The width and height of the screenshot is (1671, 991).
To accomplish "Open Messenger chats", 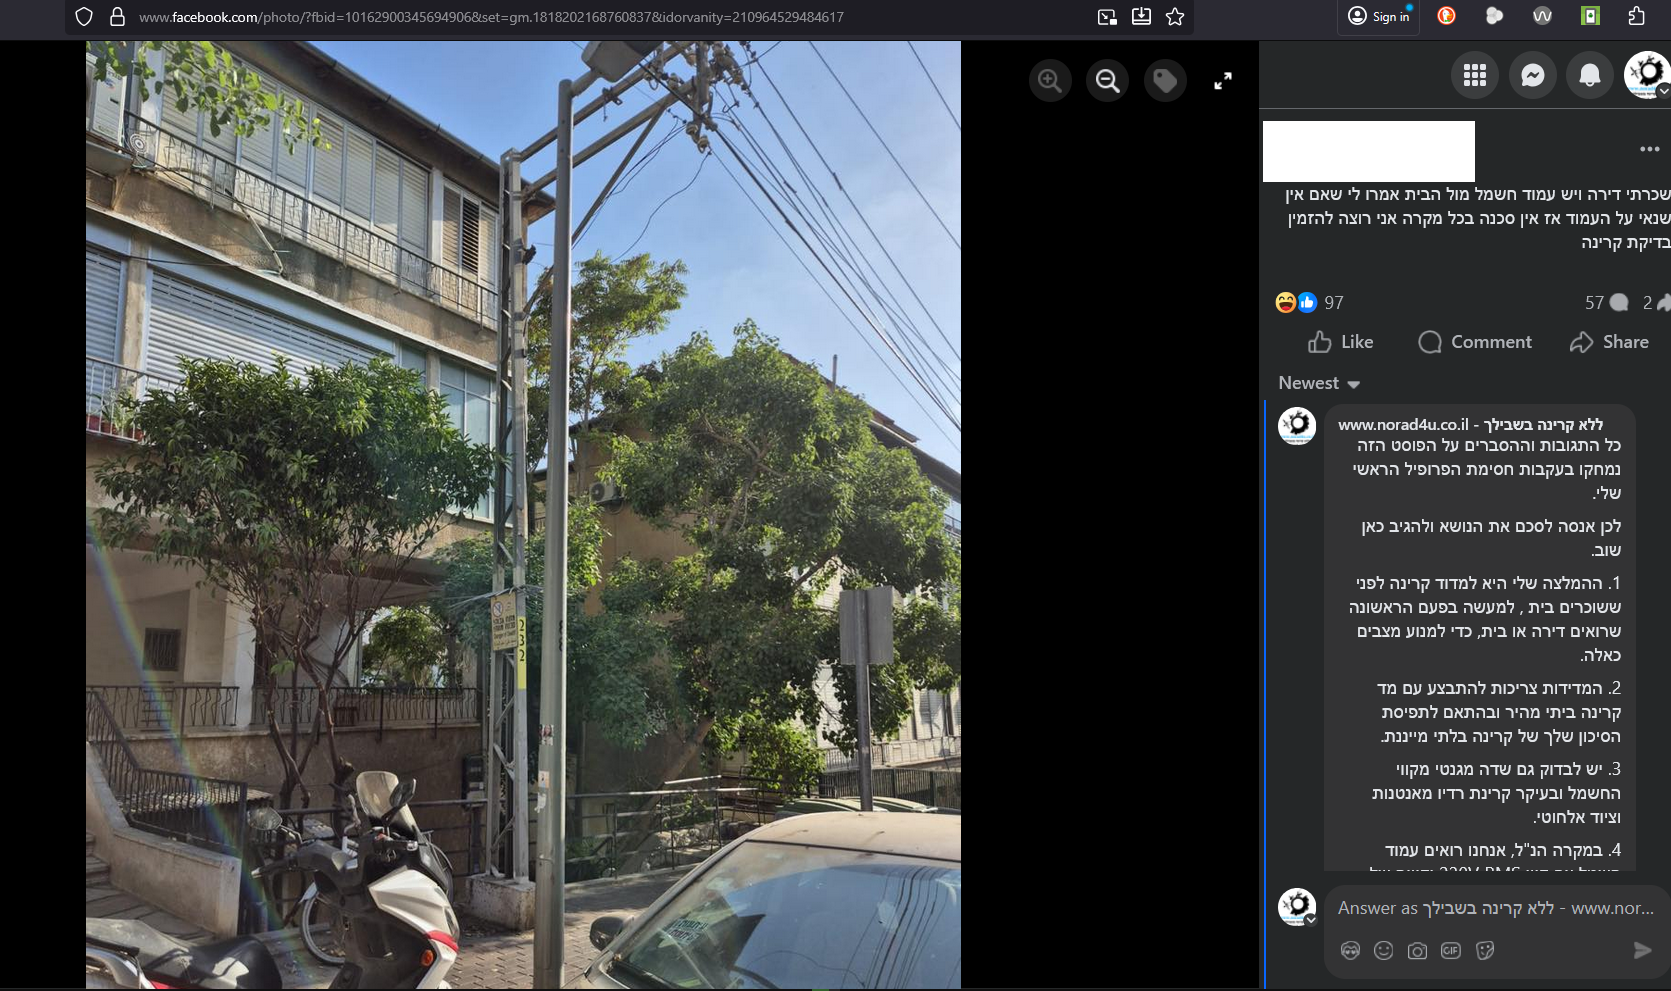I will [1532, 75].
